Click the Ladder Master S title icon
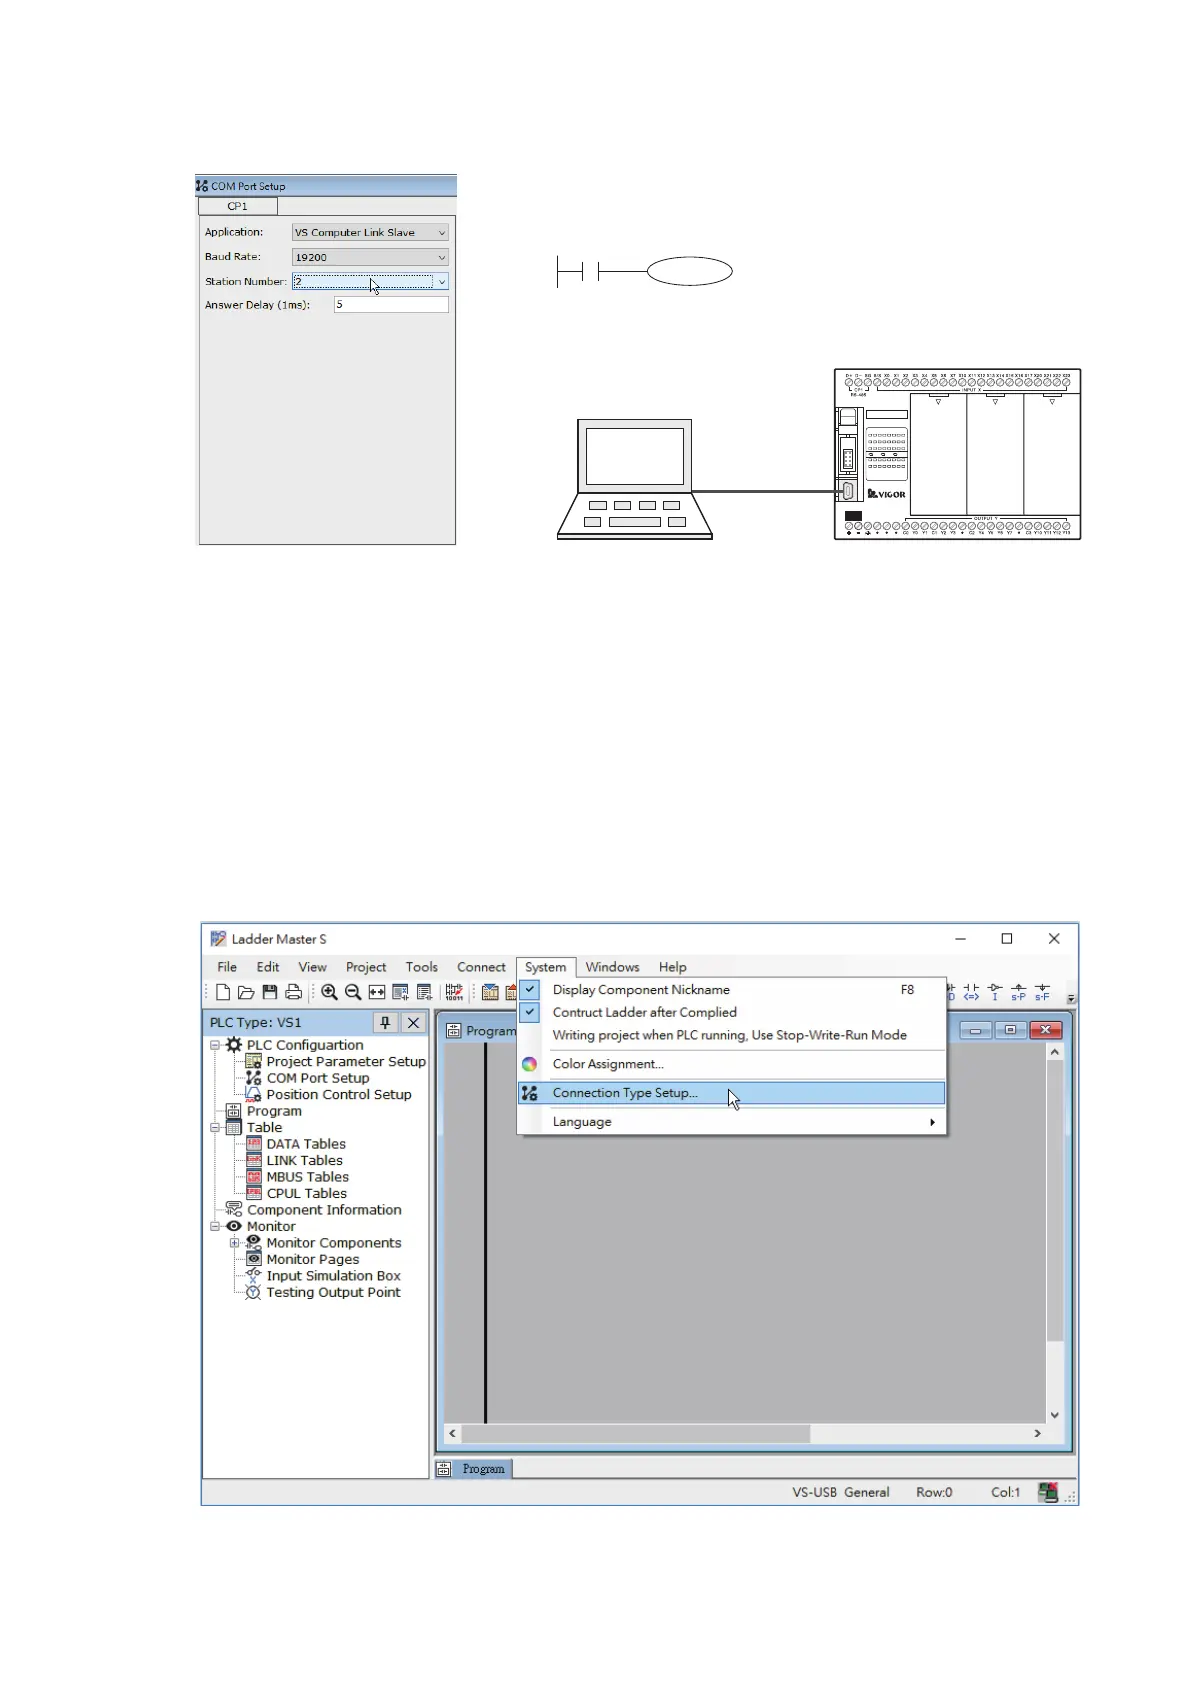 218,939
